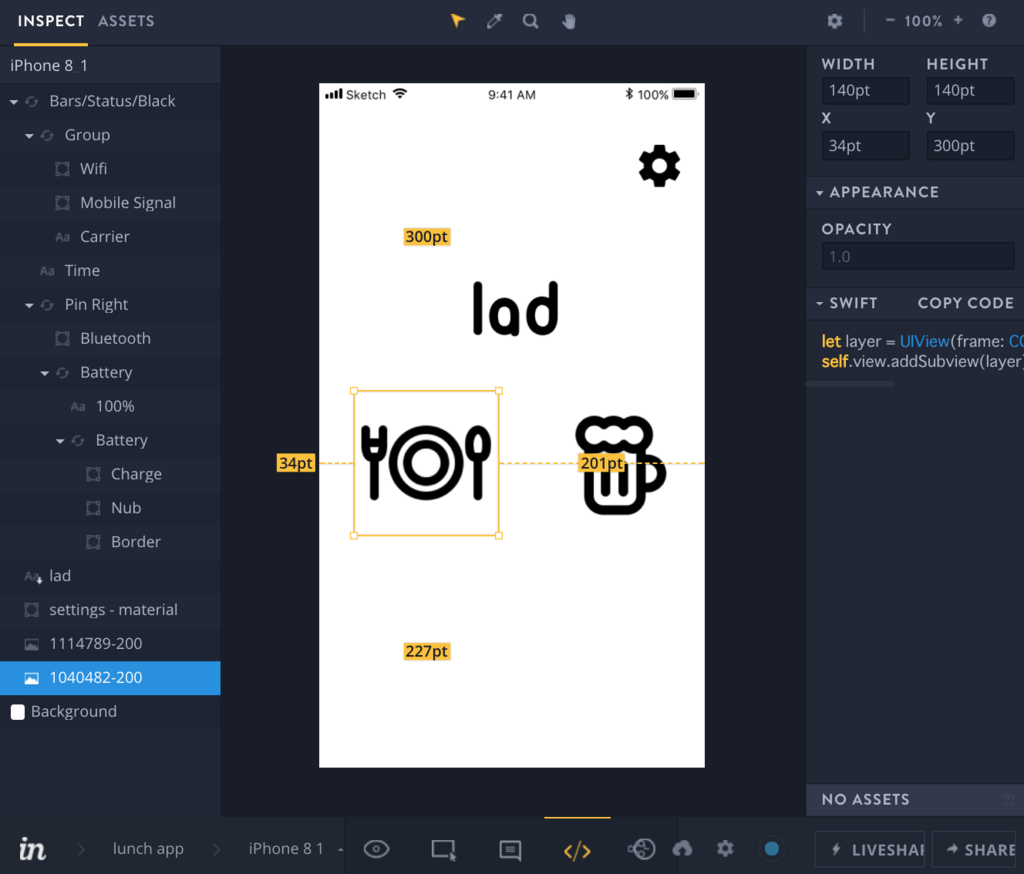Click the Background layer white swatch
Image resolution: width=1024 pixels, height=874 pixels.
click(x=18, y=712)
